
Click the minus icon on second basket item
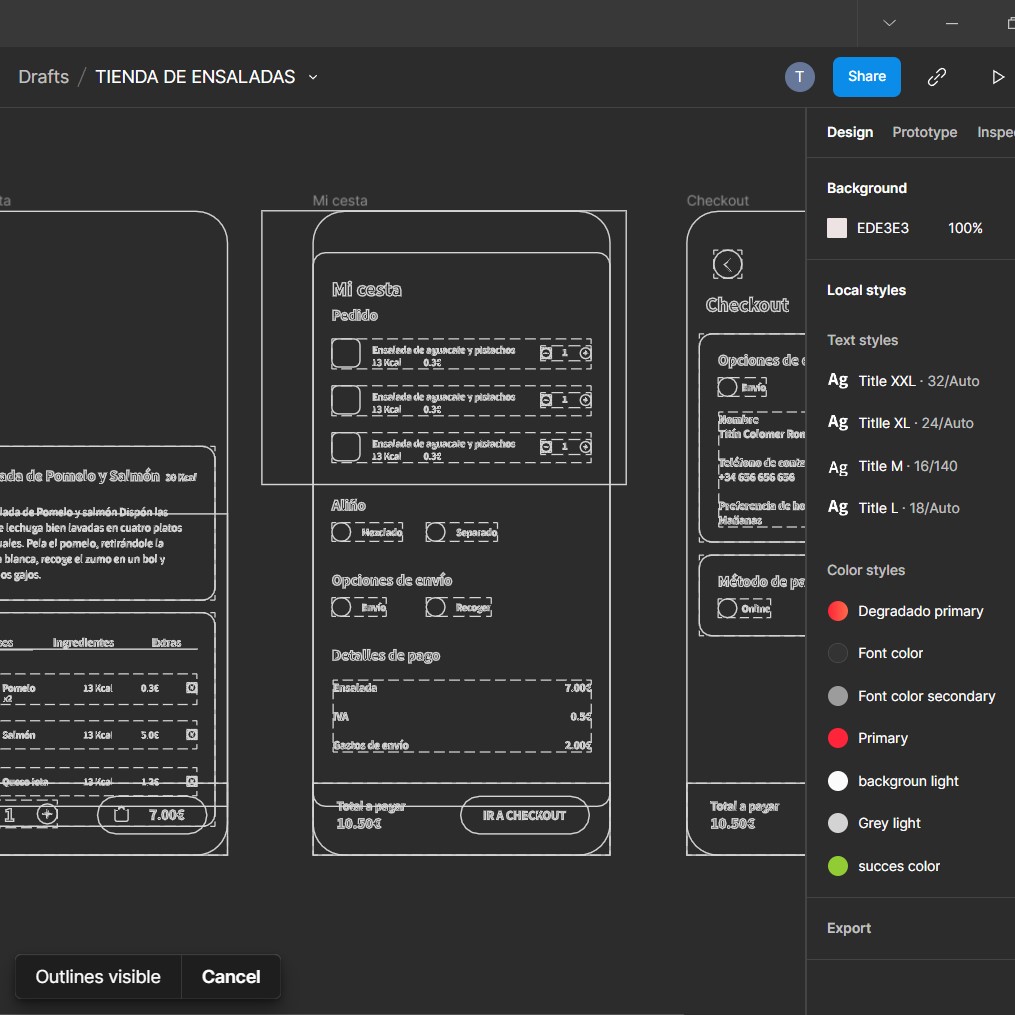(x=546, y=400)
